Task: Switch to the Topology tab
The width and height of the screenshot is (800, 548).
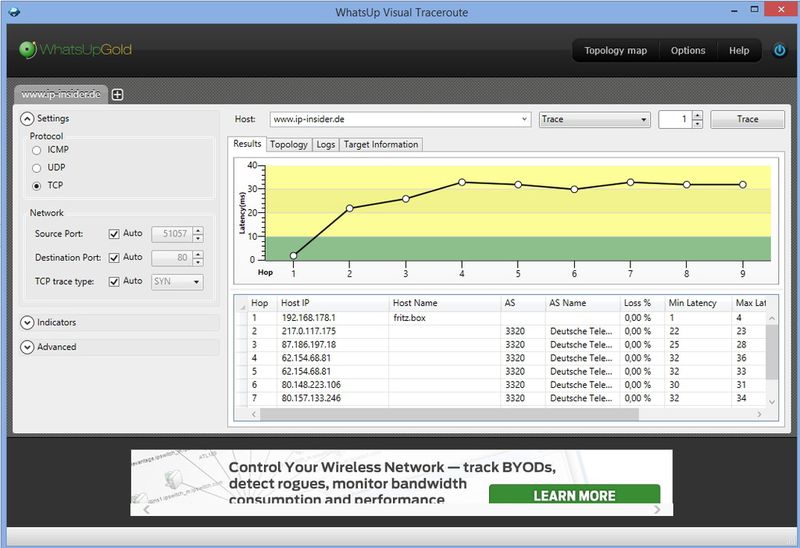Action: pyautogui.click(x=289, y=145)
